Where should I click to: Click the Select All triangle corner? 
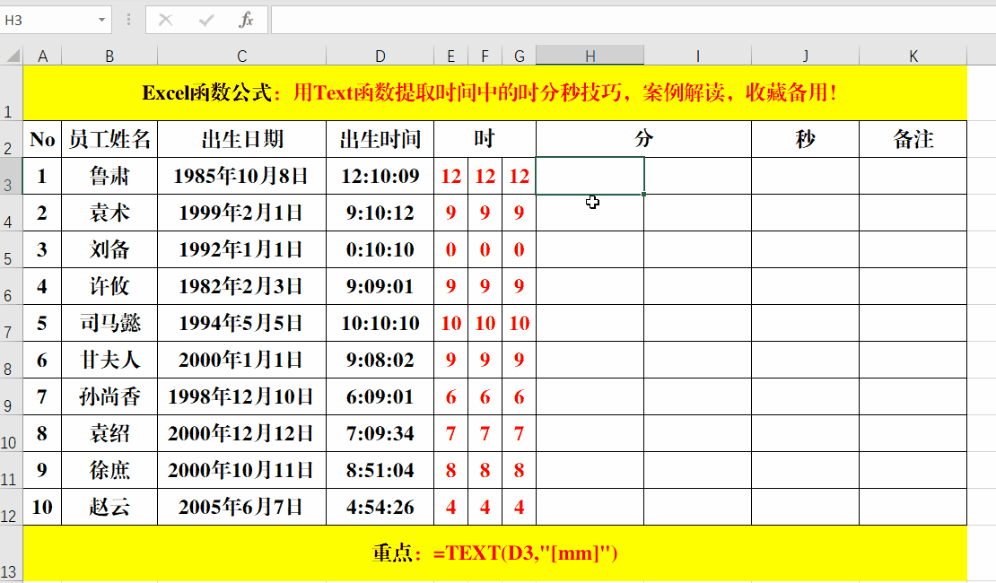click(x=12, y=56)
